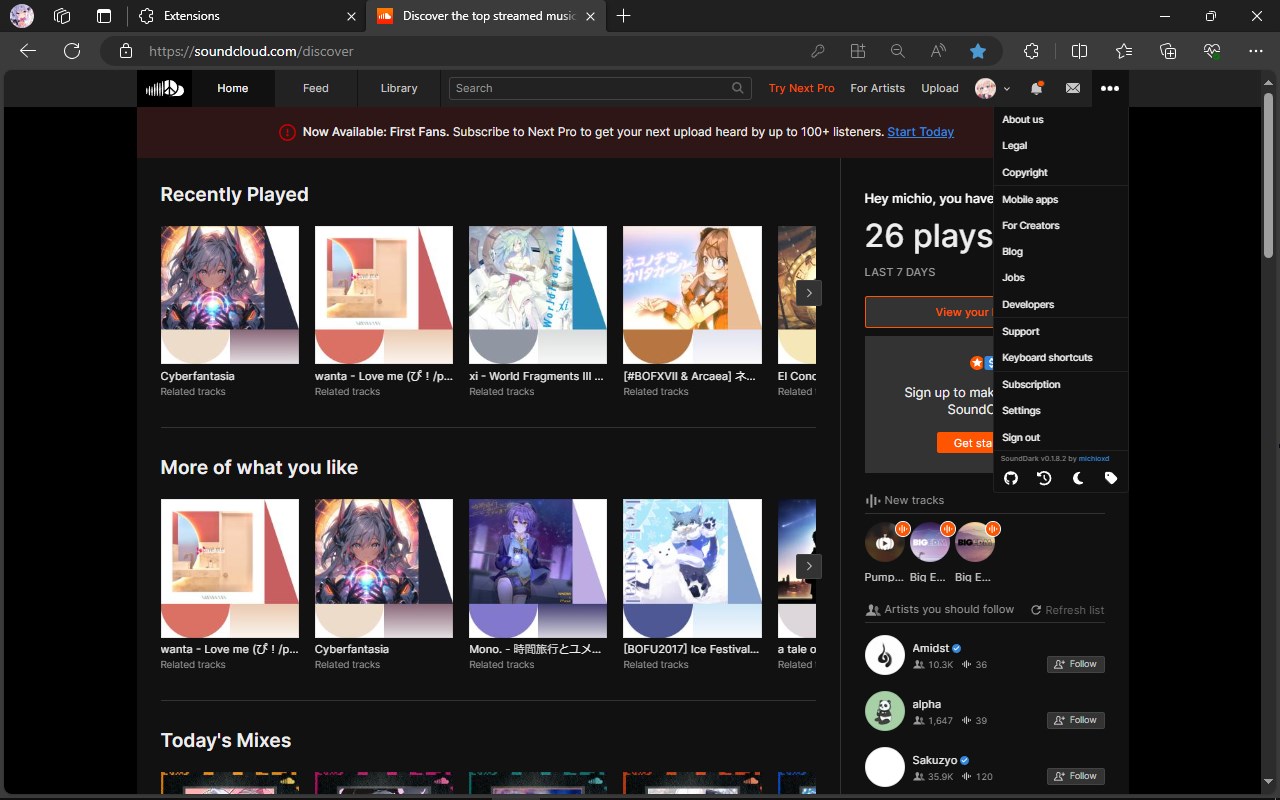Follow the artist alpha
This screenshot has height=800, width=1280.
1076,720
